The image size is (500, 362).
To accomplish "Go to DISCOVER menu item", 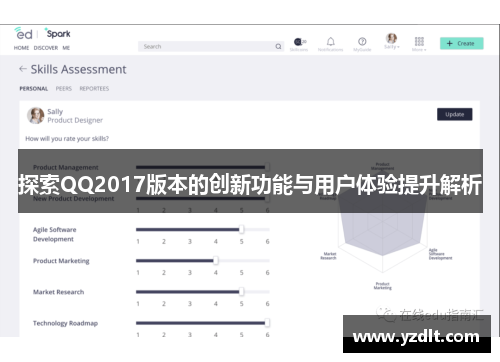I will 46,48.
